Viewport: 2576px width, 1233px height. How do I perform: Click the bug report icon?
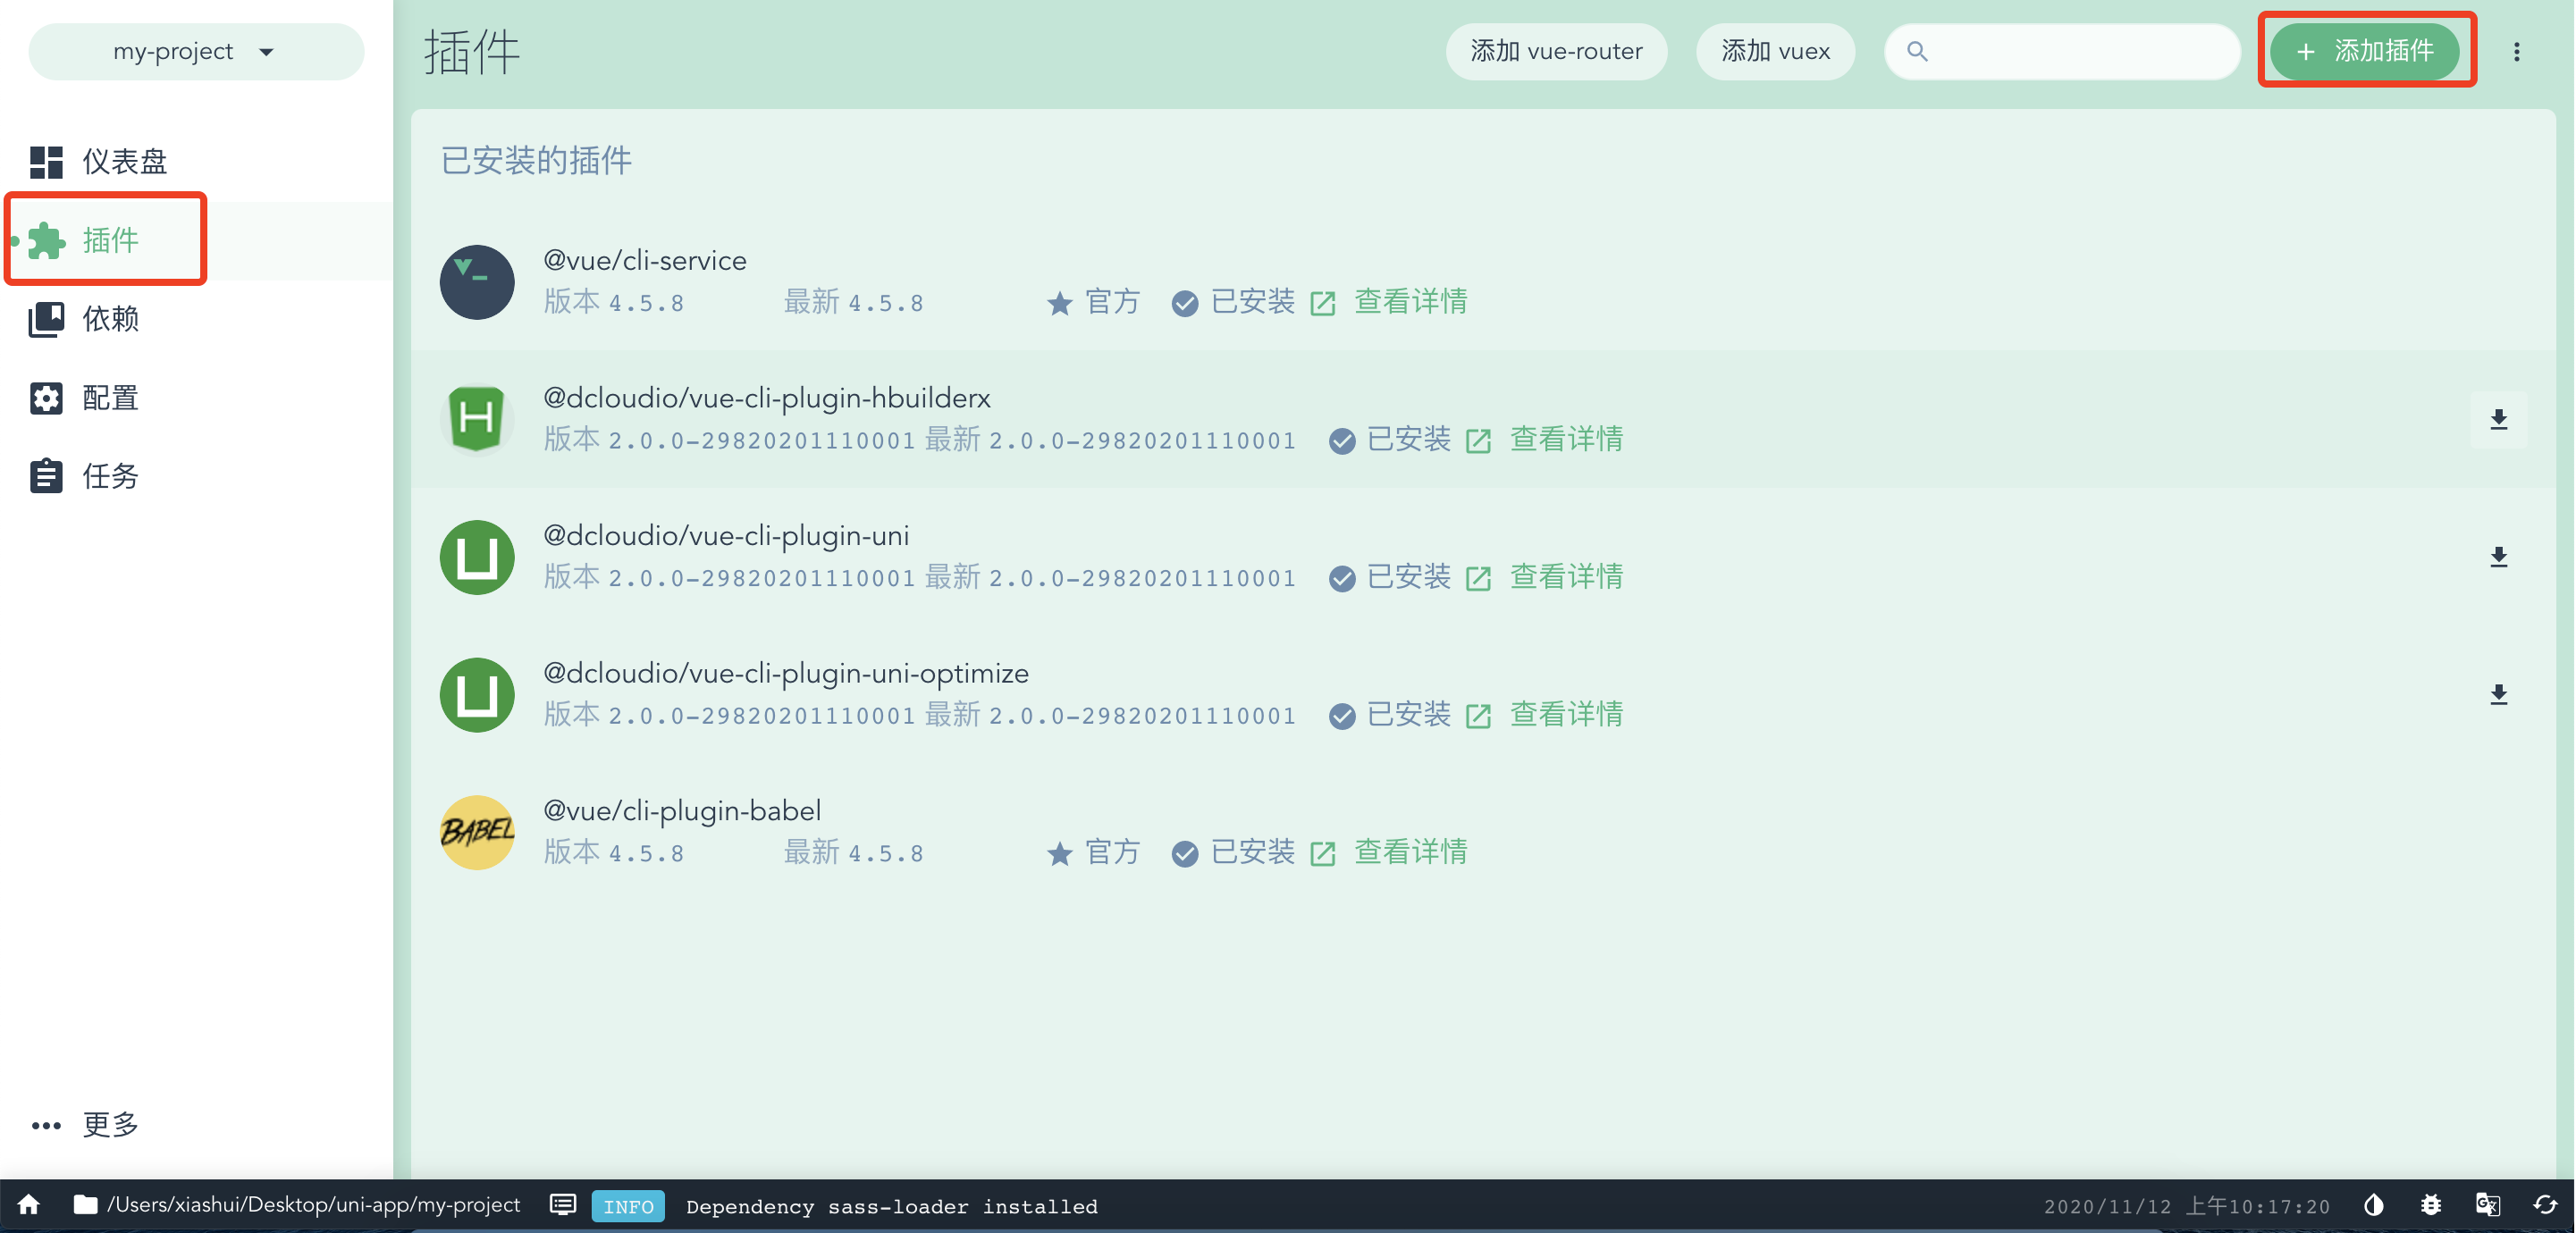pos(2431,1205)
